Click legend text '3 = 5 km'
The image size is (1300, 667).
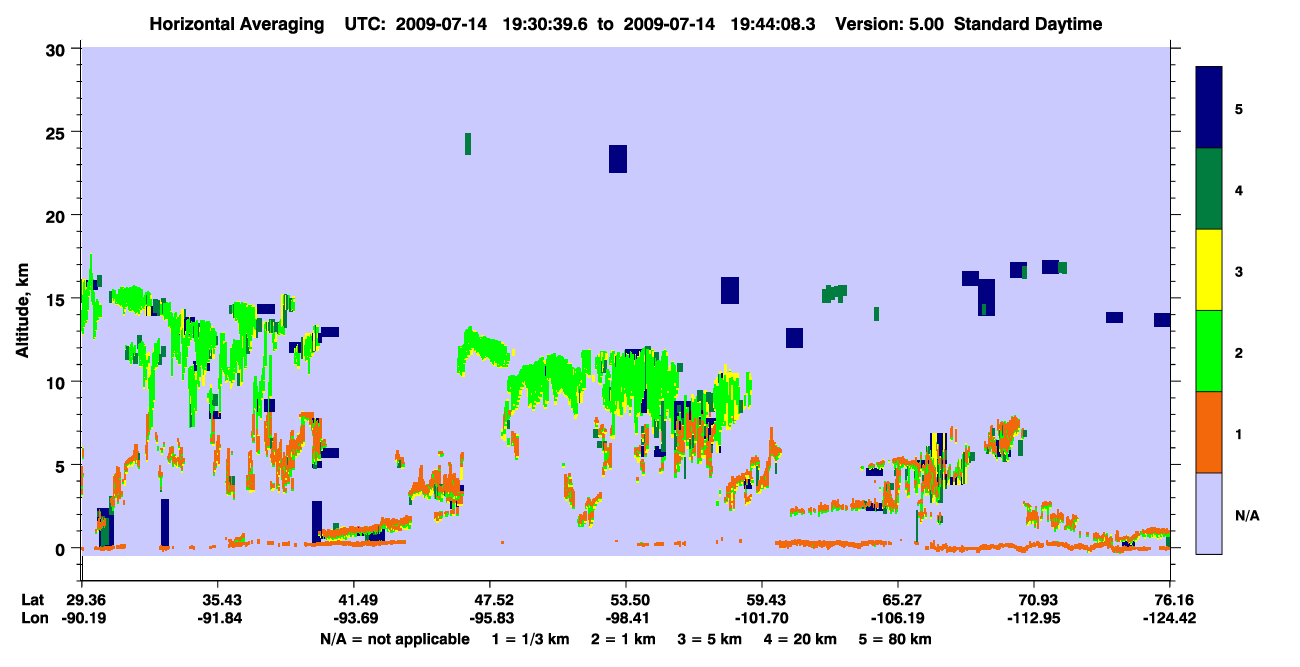[x=709, y=639]
